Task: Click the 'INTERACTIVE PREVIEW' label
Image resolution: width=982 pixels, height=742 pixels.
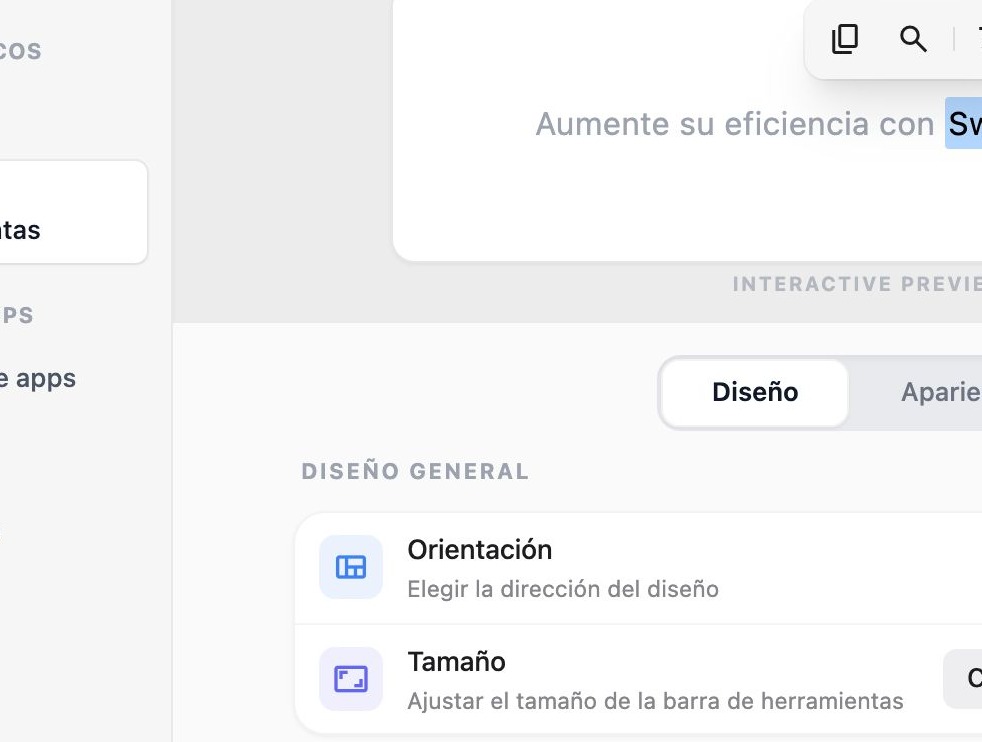Action: pos(857,284)
